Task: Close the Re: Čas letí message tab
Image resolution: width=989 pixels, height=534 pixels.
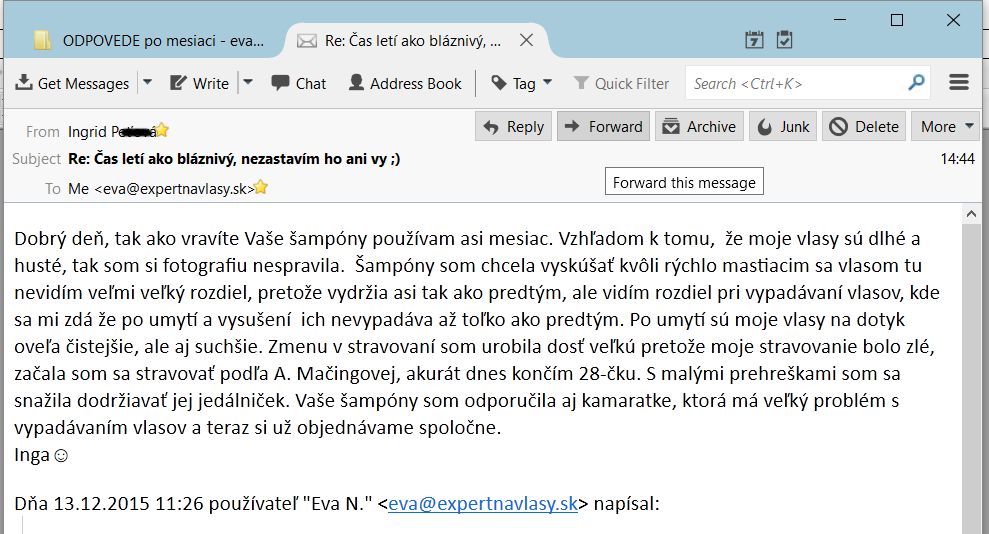Action: pyautogui.click(x=526, y=40)
